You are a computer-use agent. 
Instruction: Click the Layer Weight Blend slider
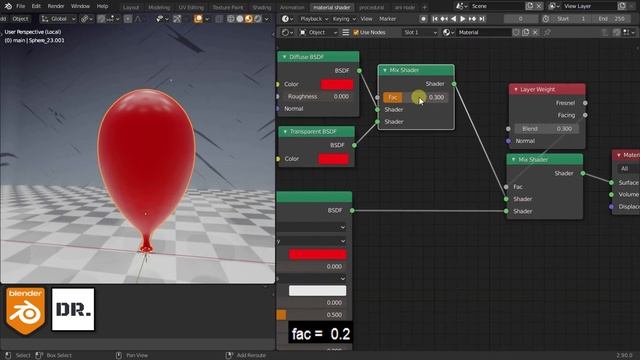(547, 129)
